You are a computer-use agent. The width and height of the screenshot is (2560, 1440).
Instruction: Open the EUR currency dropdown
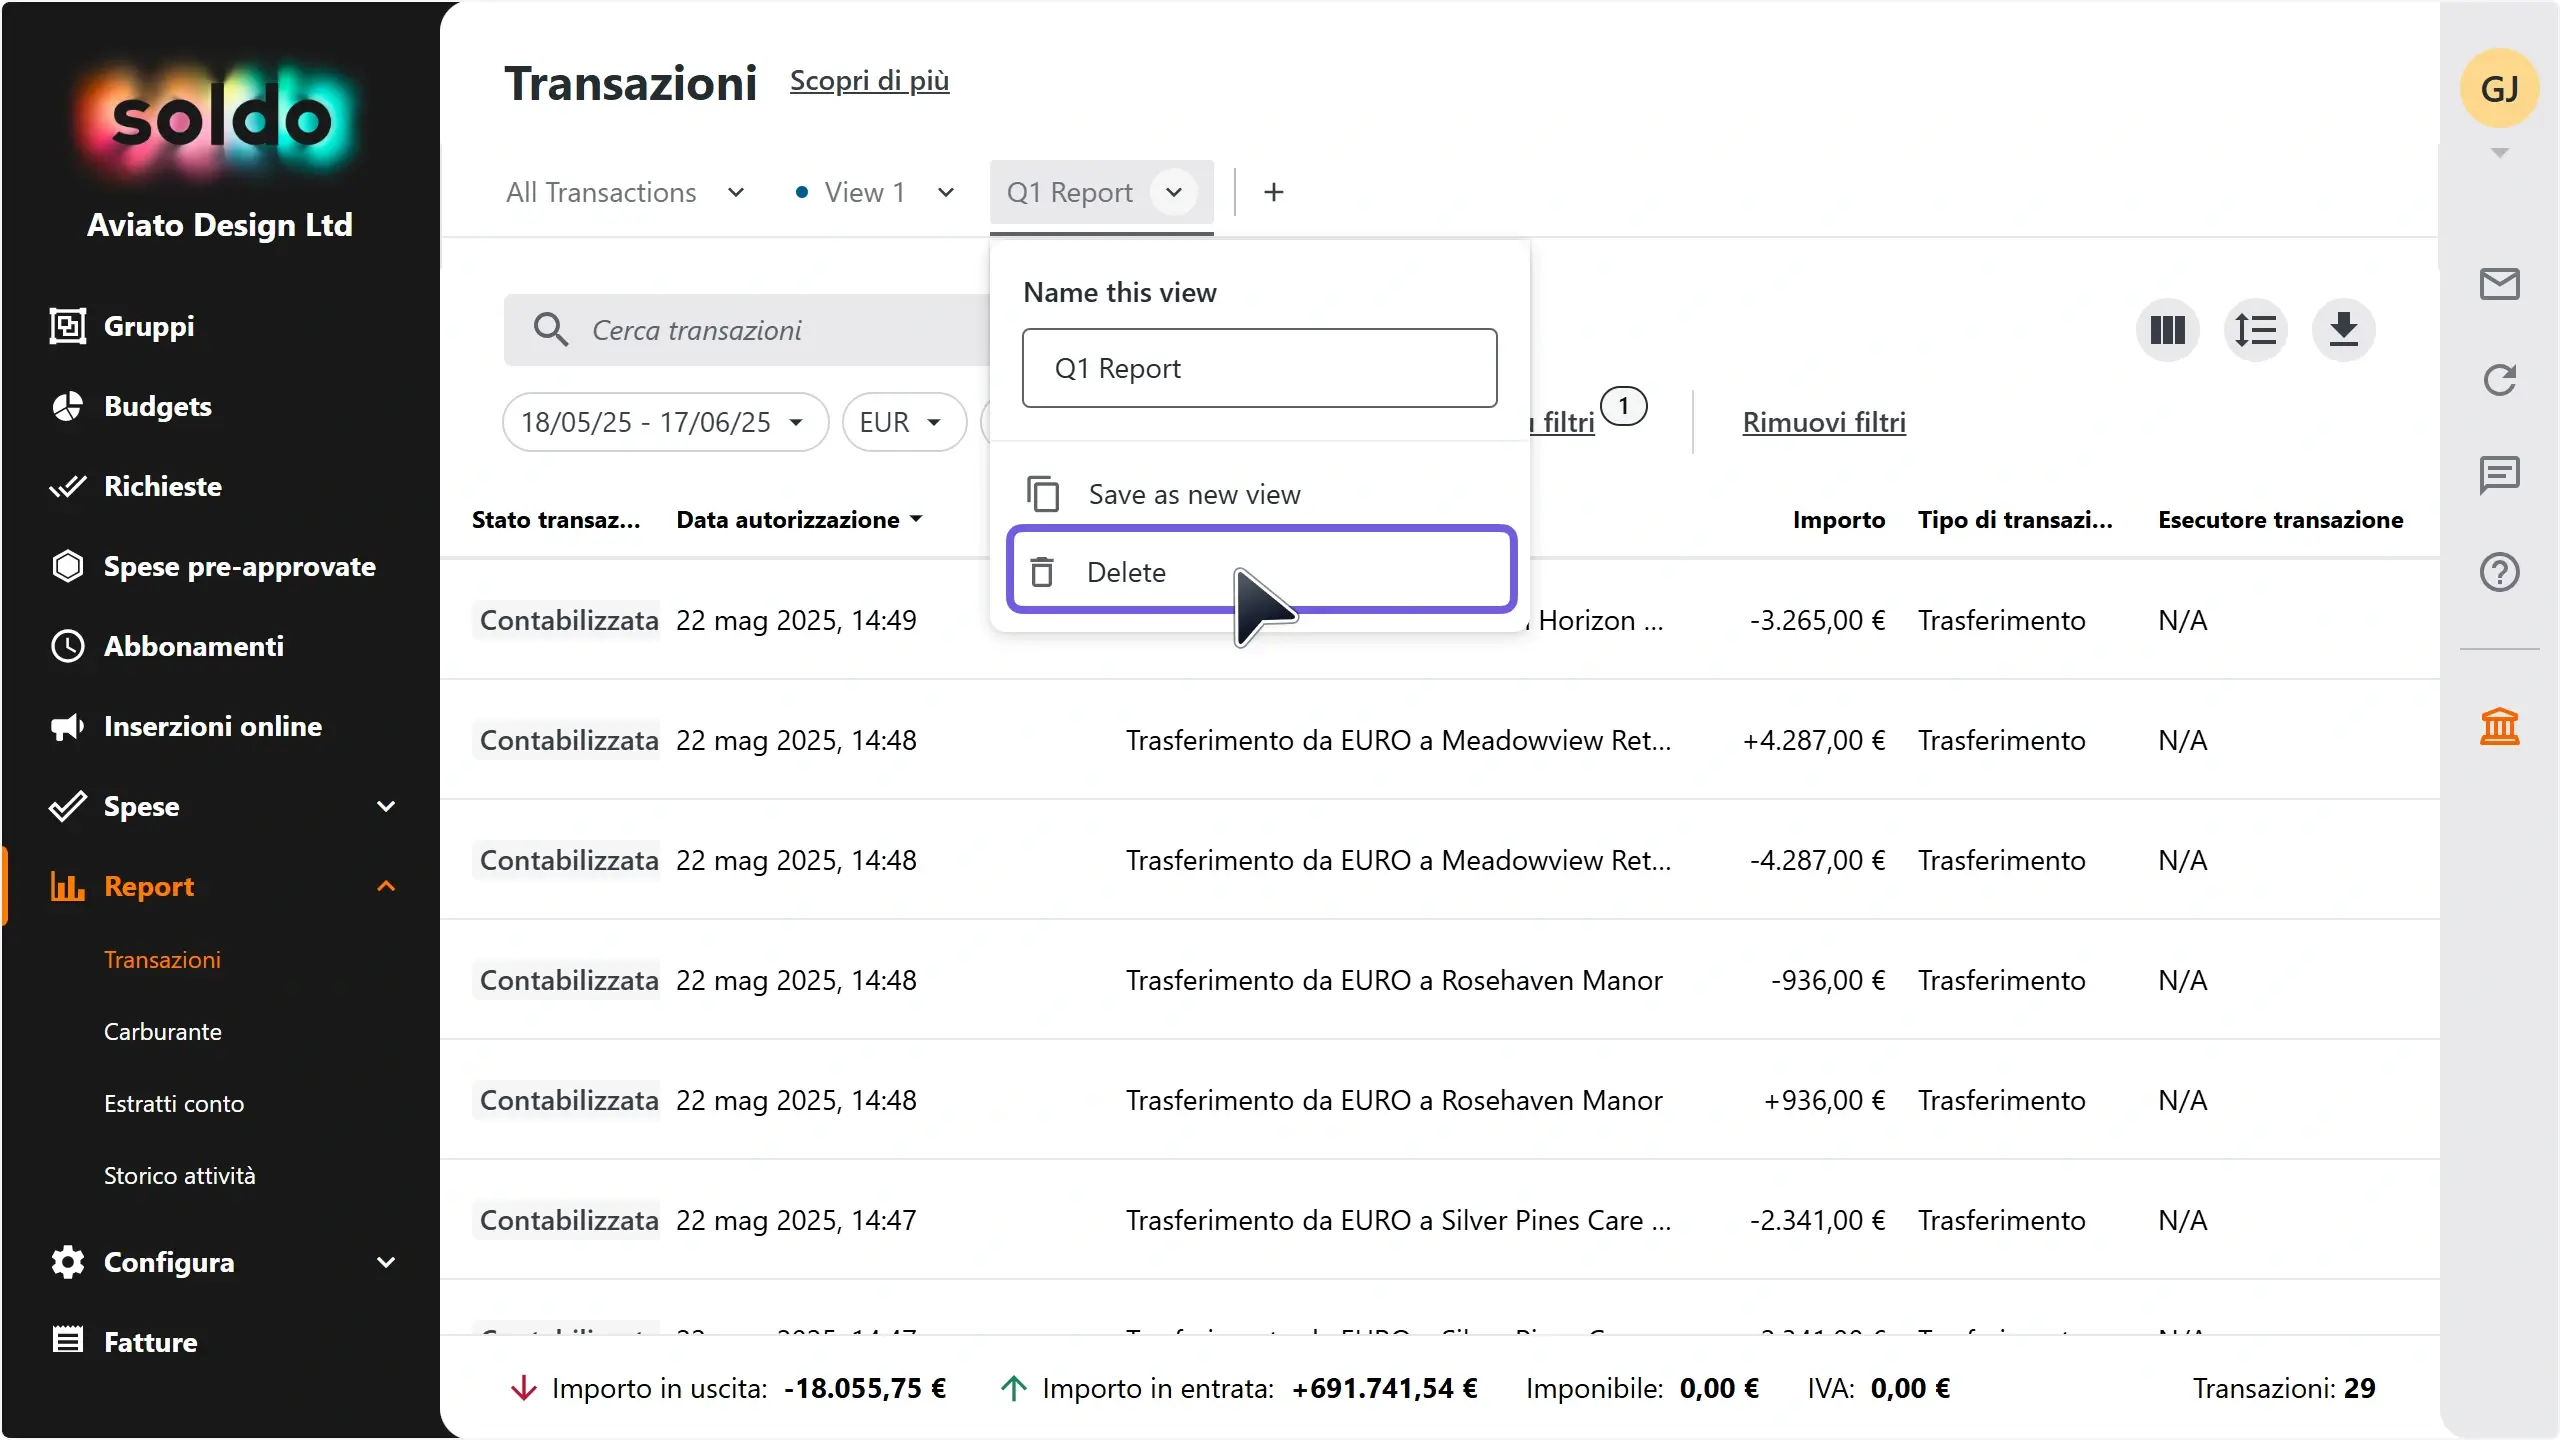tap(904, 422)
